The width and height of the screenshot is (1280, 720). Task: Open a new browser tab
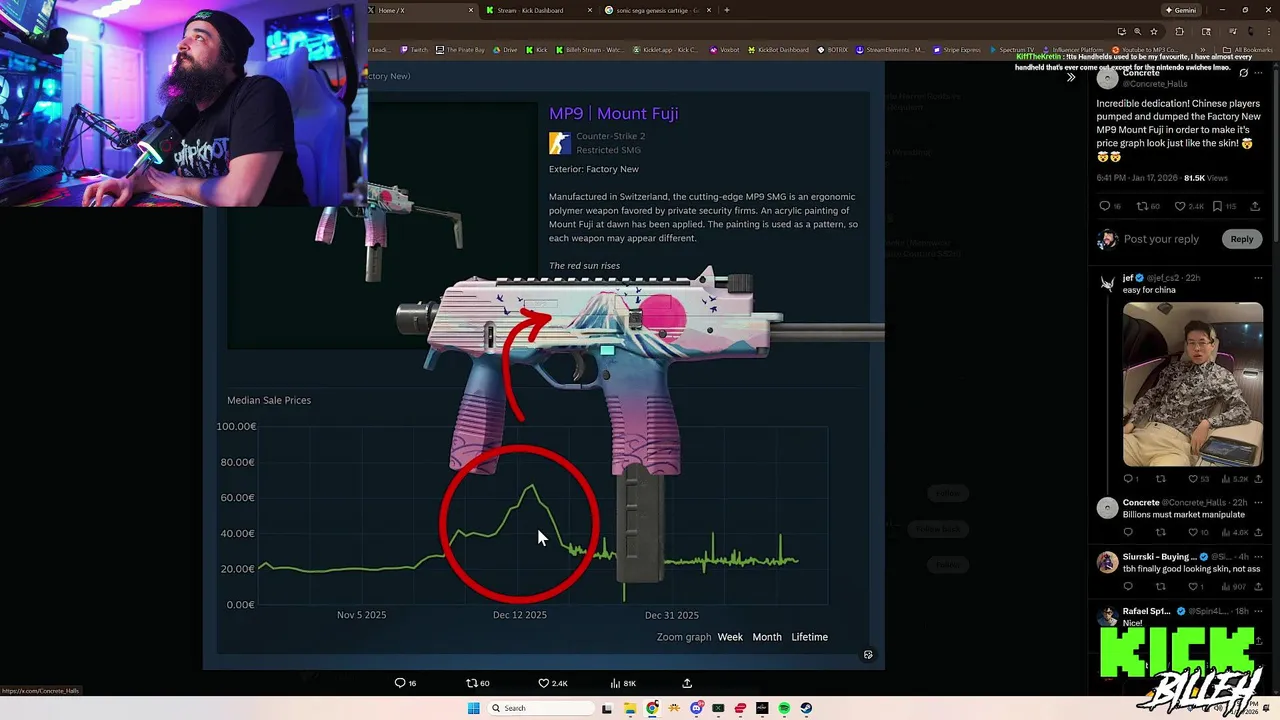click(x=727, y=10)
